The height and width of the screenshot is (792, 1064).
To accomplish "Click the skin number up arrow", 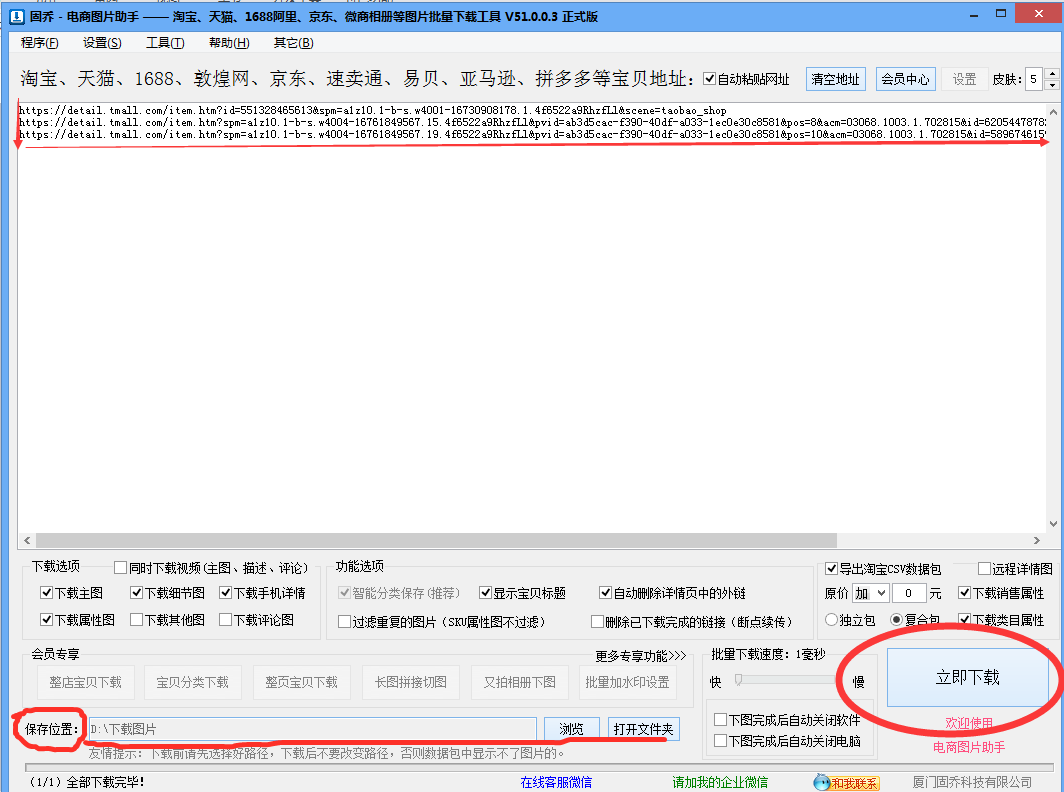I will click(1051, 73).
